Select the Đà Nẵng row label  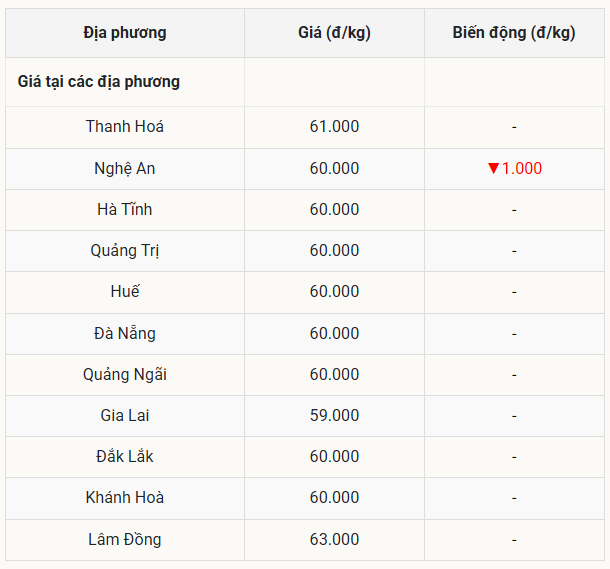[x=125, y=333]
